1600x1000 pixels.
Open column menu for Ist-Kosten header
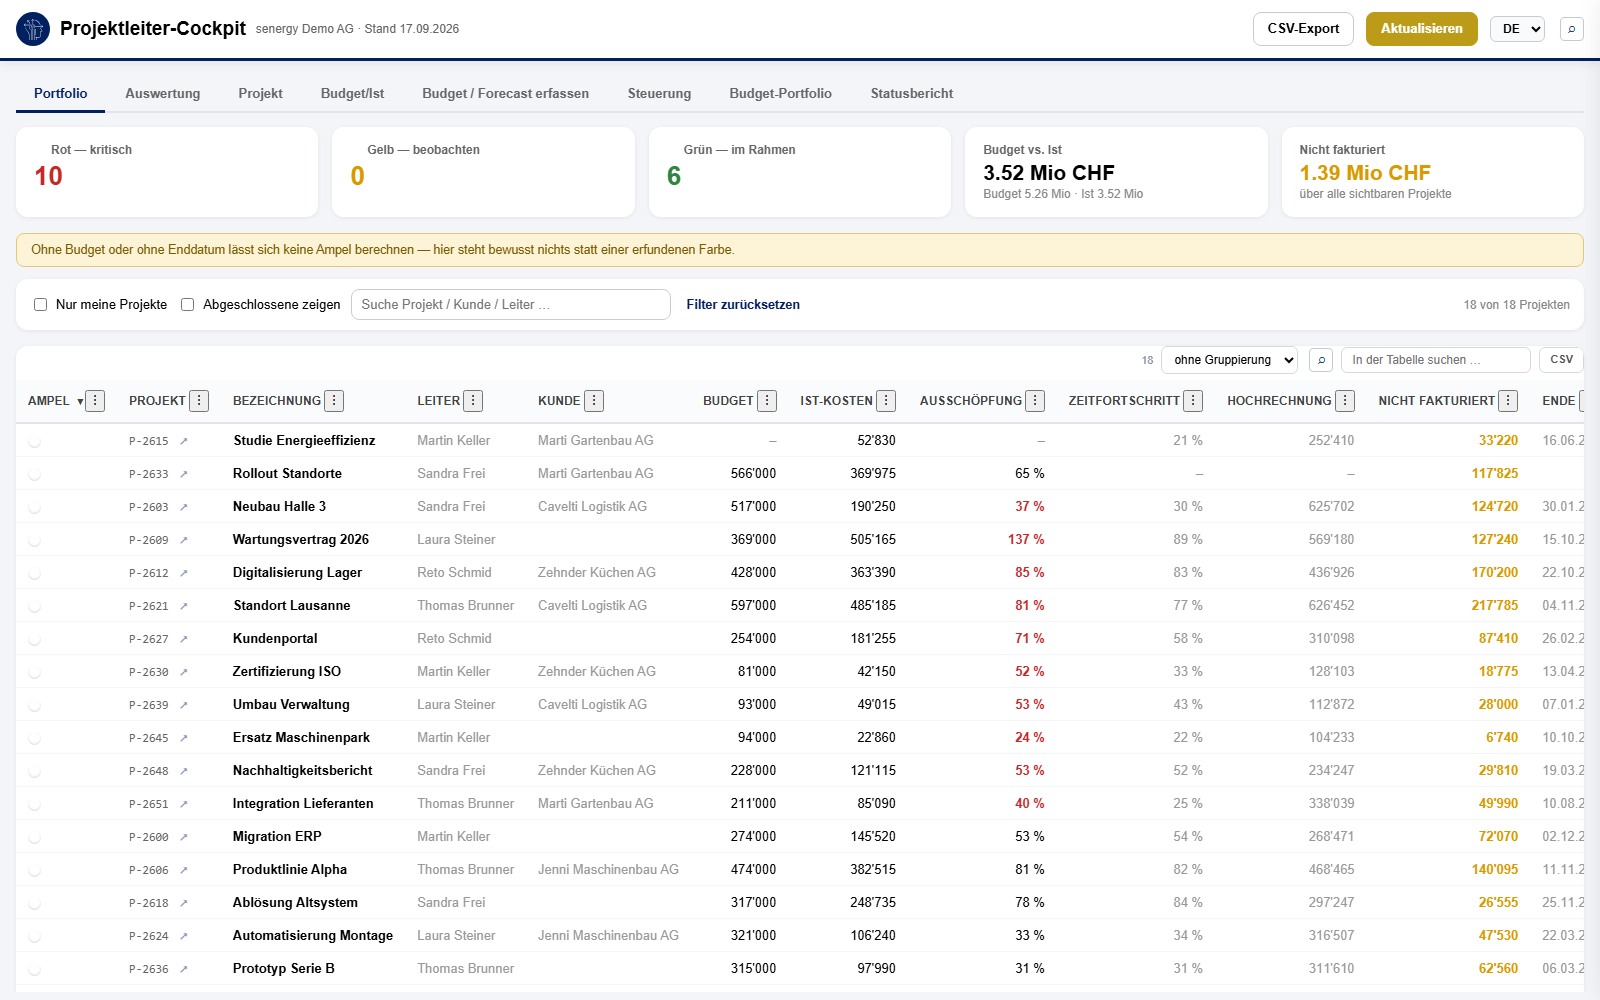pos(886,401)
